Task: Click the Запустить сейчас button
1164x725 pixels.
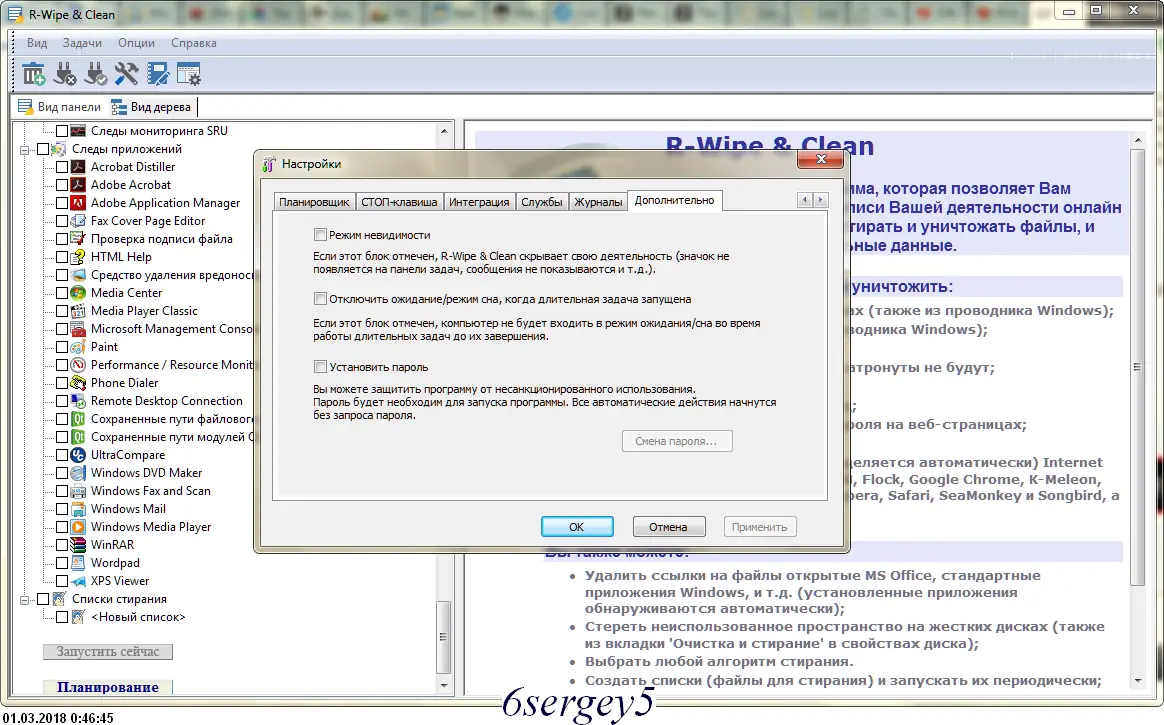Action: coord(108,652)
